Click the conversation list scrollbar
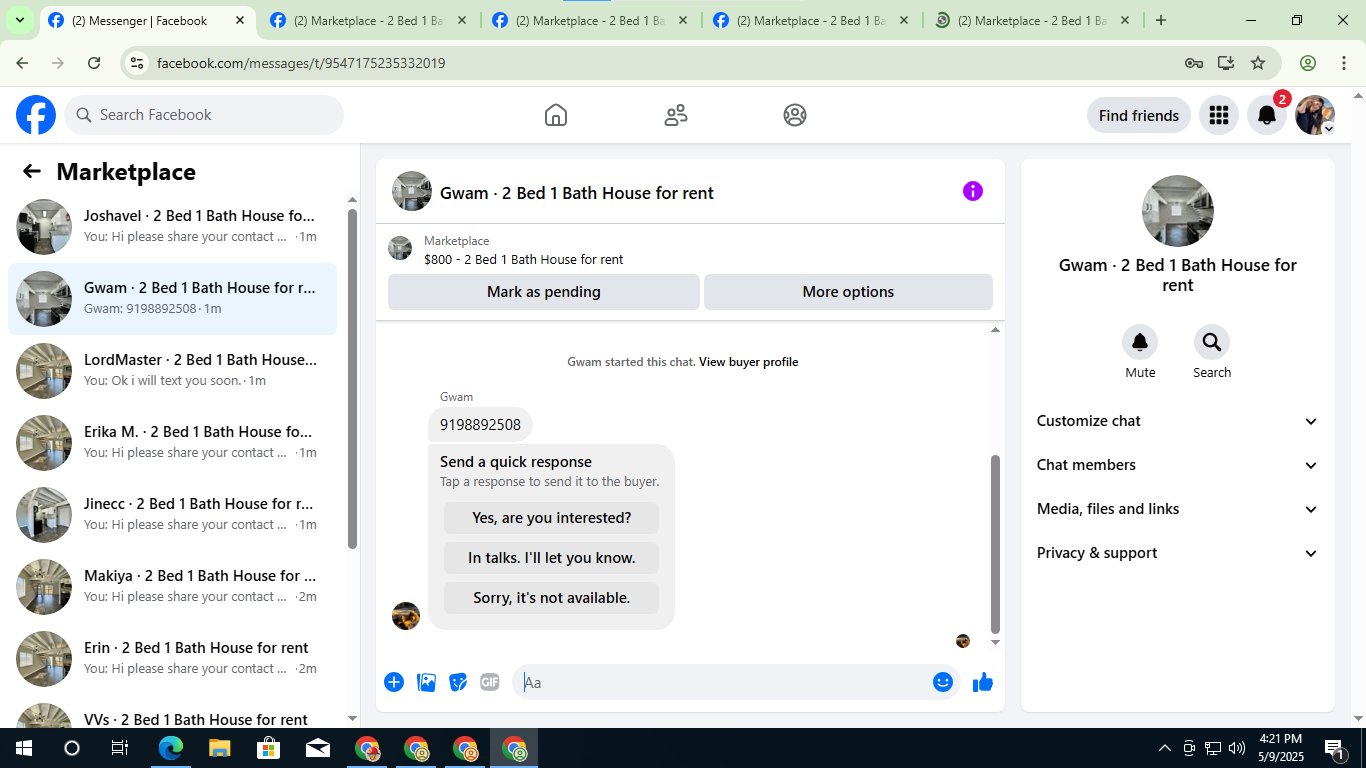This screenshot has width=1366, height=768. pos(352,378)
